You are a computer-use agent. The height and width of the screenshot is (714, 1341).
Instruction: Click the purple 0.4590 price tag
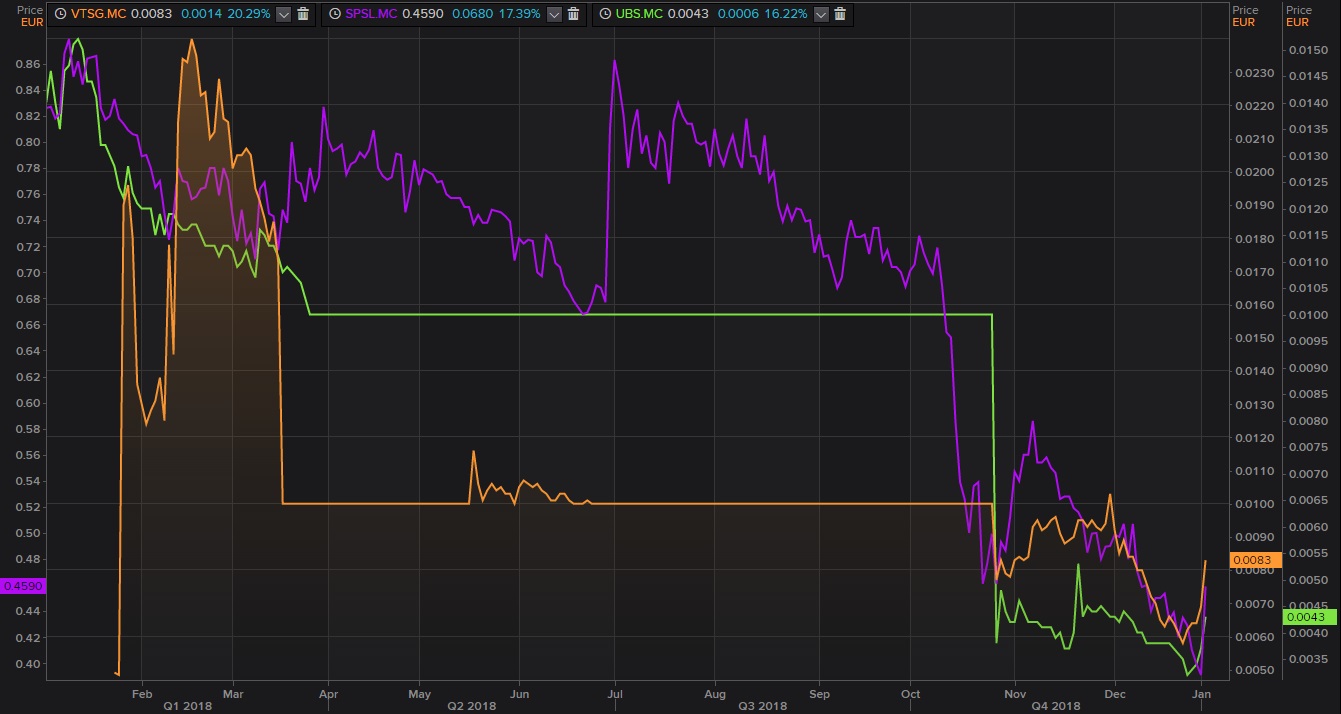pyautogui.click(x=23, y=586)
